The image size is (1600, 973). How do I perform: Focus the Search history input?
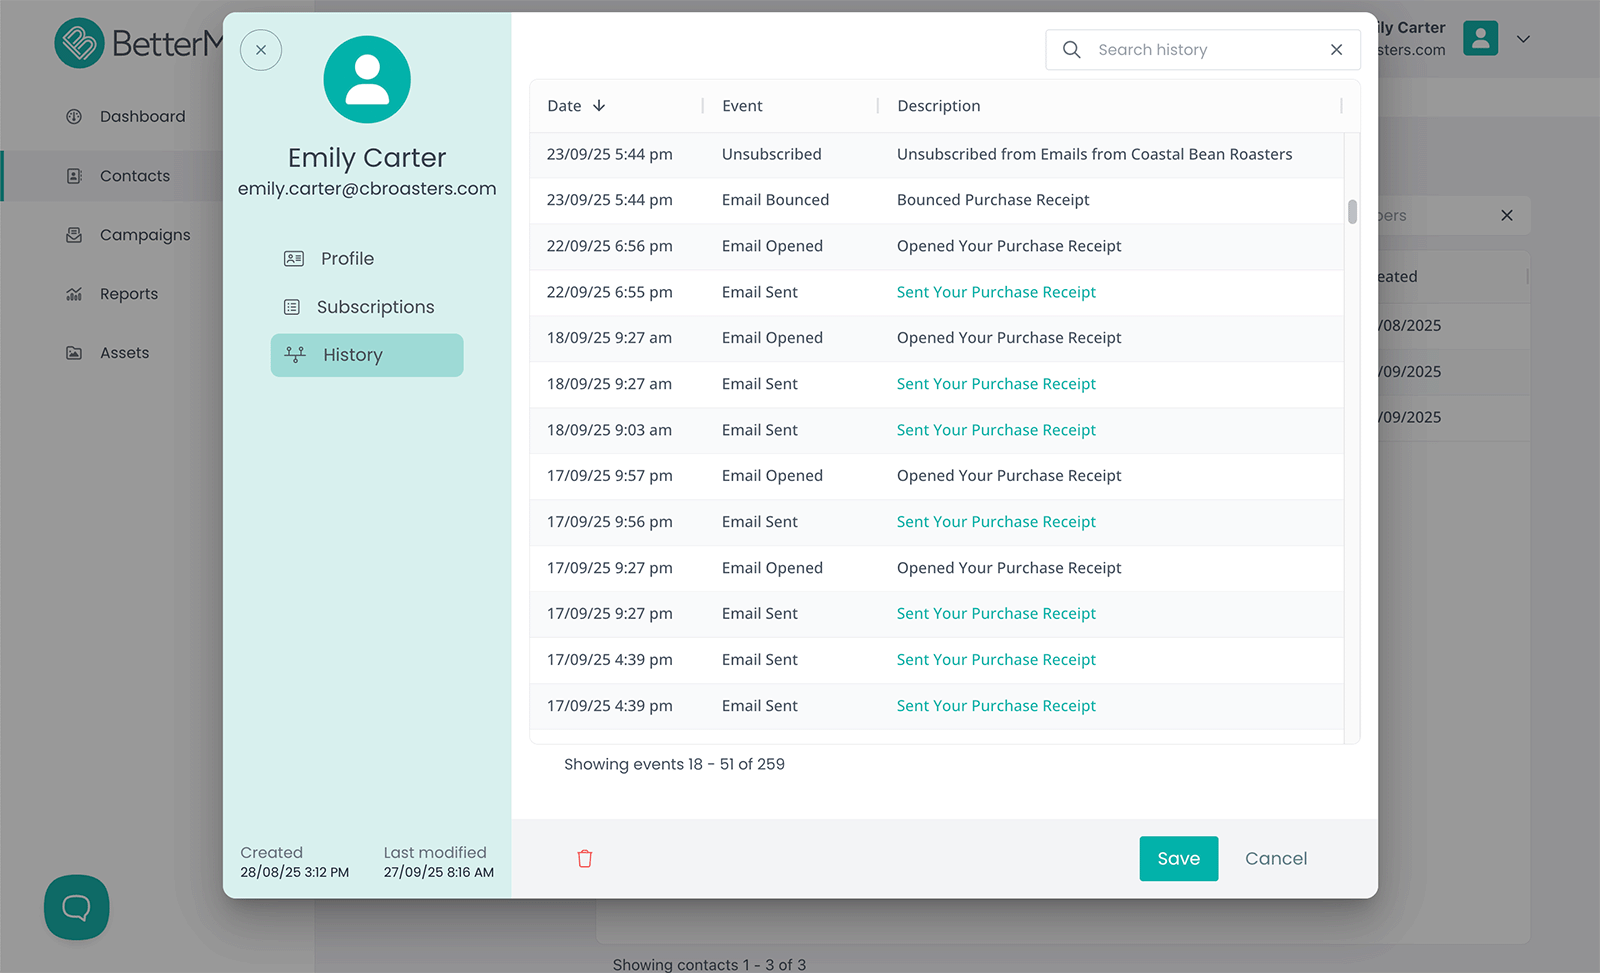pyautogui.click(x=1205, y=50)
